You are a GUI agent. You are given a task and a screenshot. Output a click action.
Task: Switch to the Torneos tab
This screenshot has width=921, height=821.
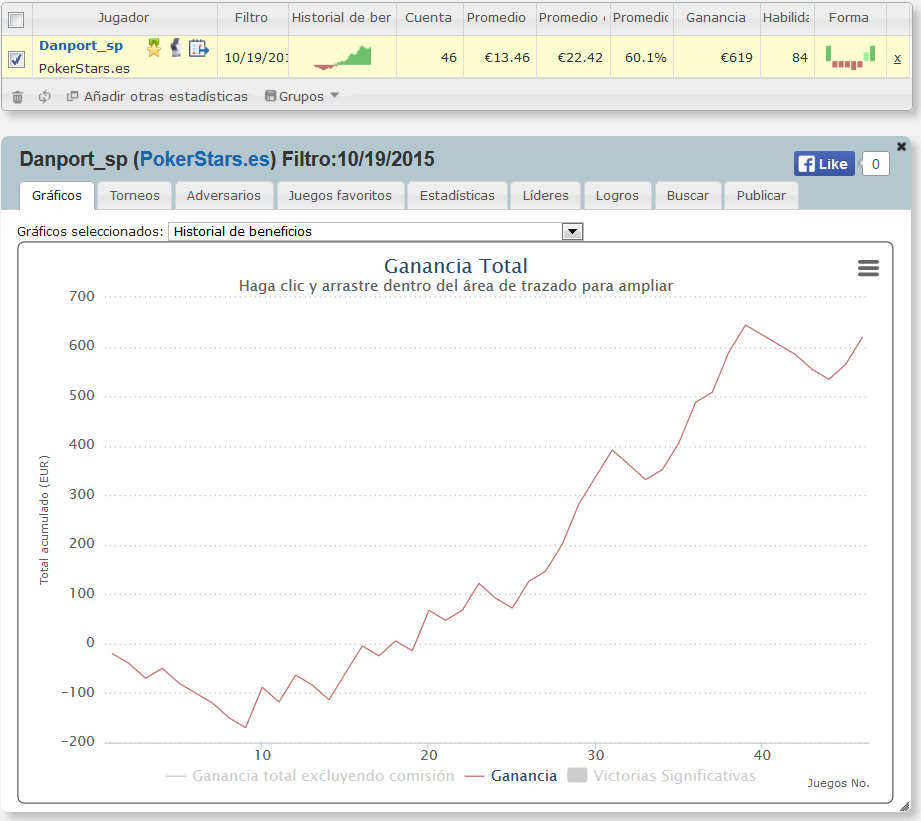coord(135,196)
